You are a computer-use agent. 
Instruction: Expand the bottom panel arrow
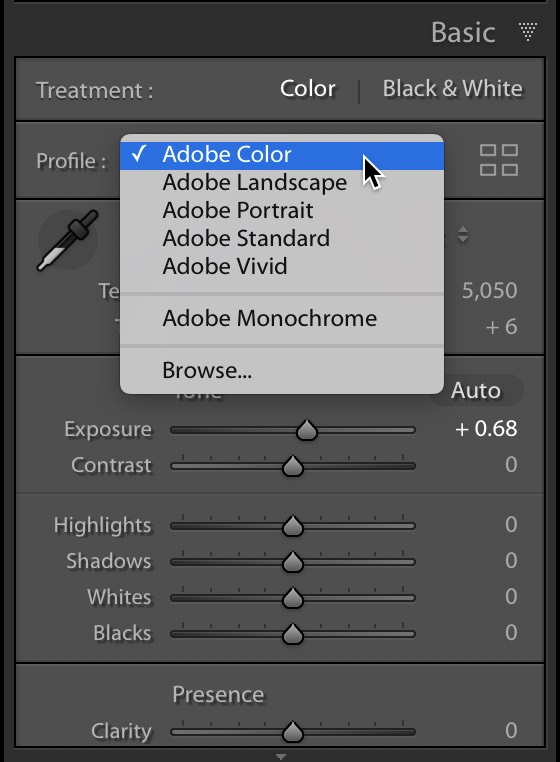tap(280, 757)
